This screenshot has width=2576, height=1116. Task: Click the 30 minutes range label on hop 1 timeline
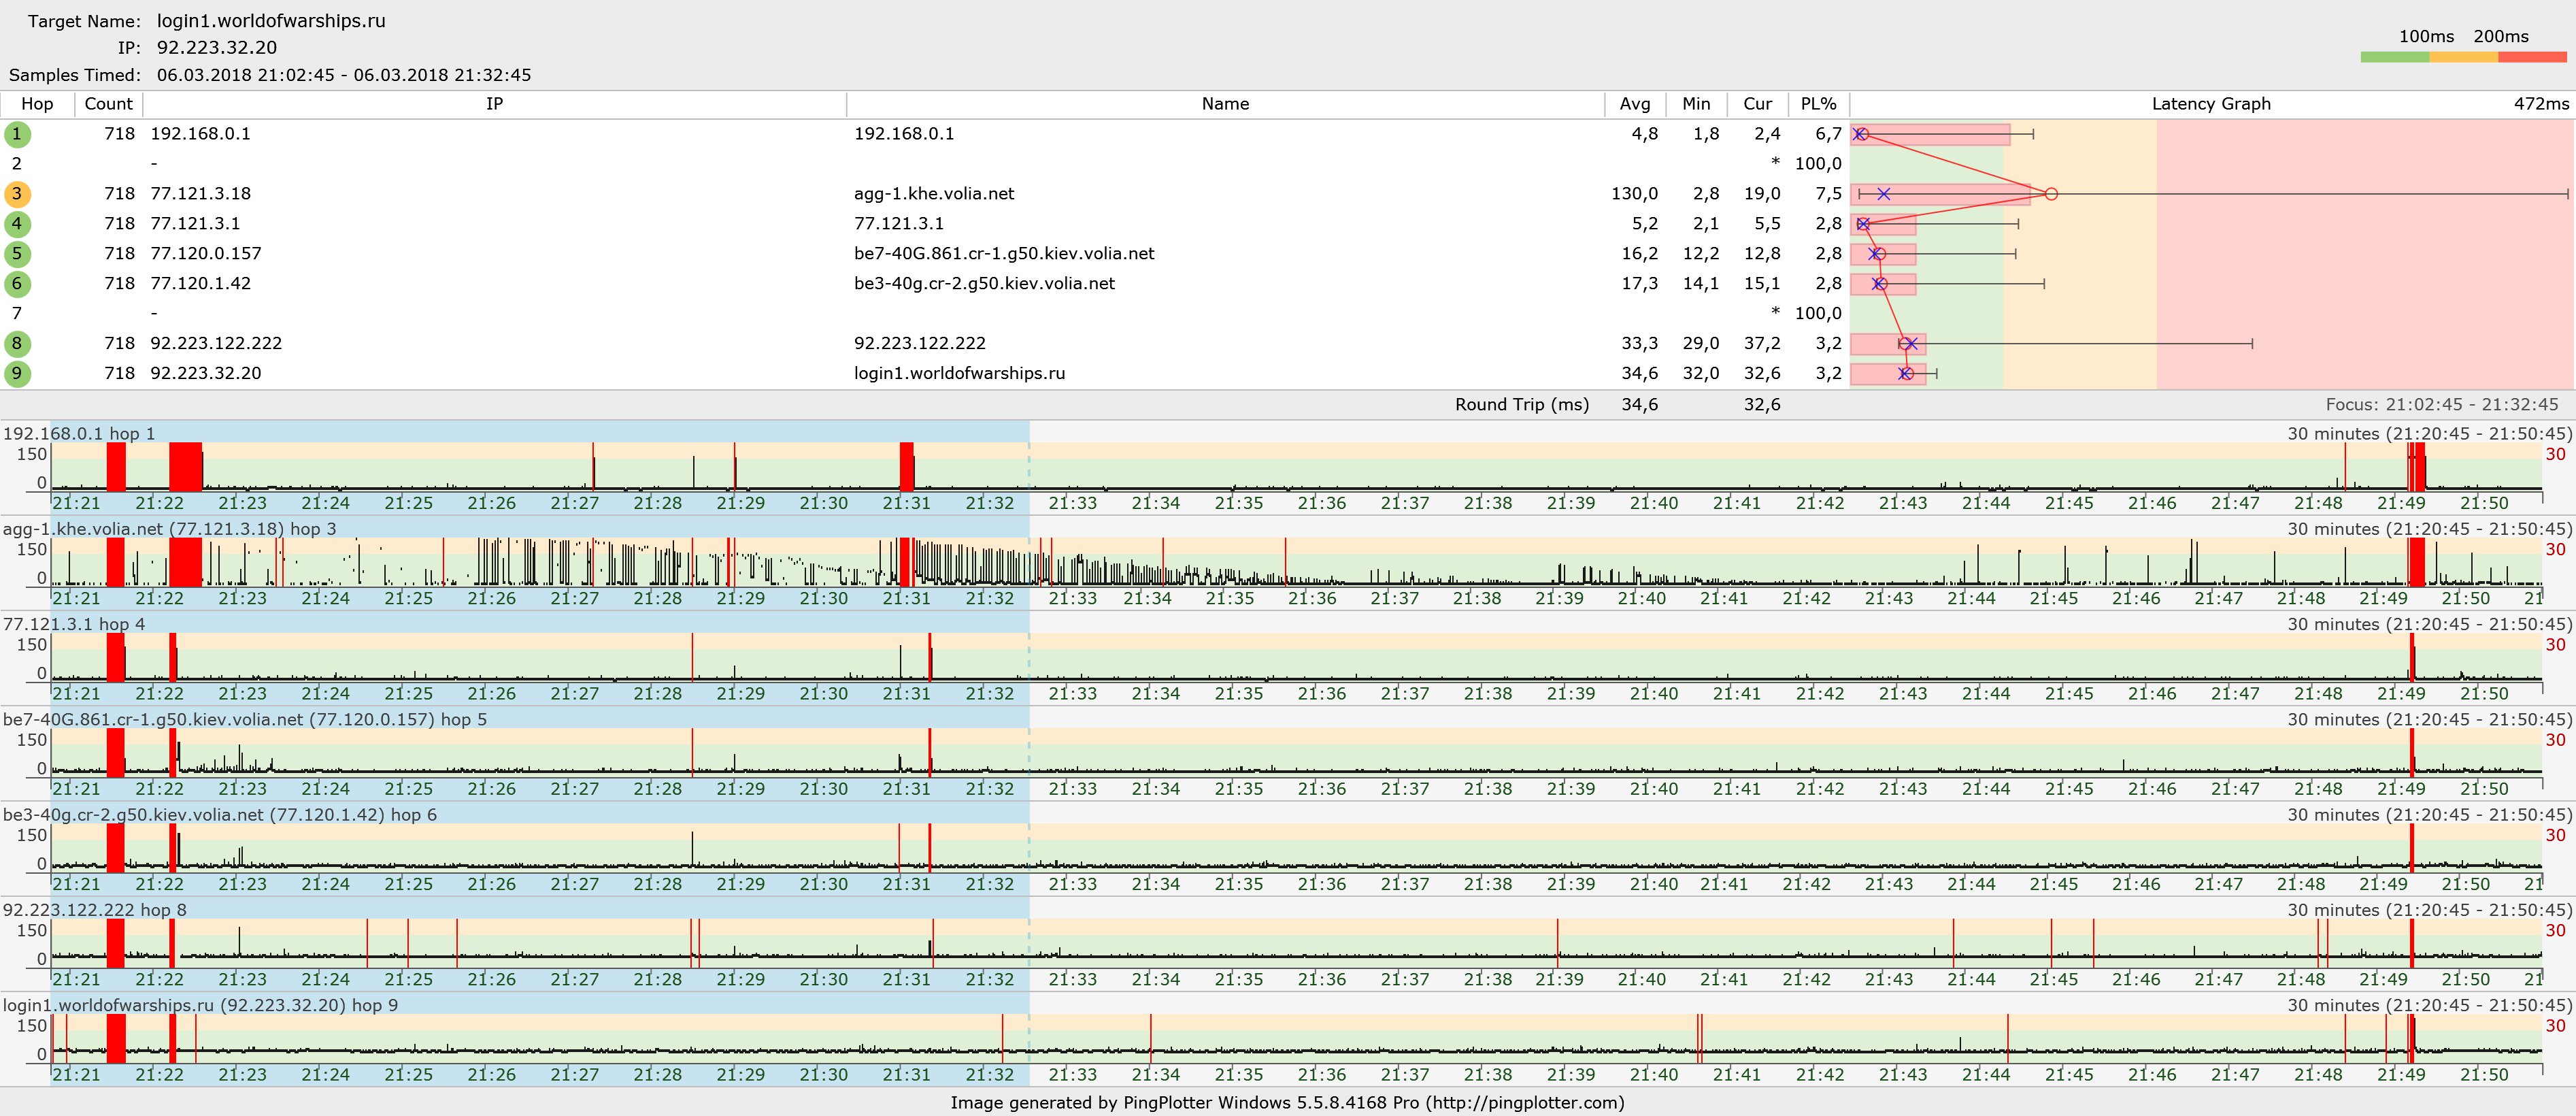[2429, 434]
